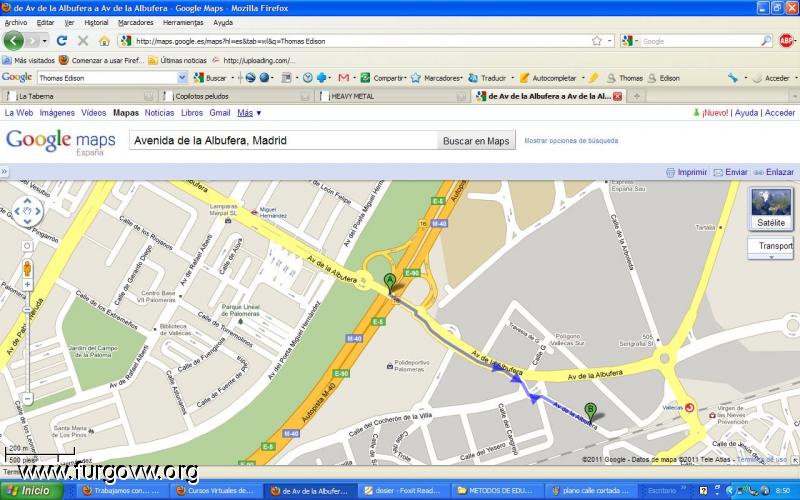Open the Firefox home page icon

pos(104,41)
